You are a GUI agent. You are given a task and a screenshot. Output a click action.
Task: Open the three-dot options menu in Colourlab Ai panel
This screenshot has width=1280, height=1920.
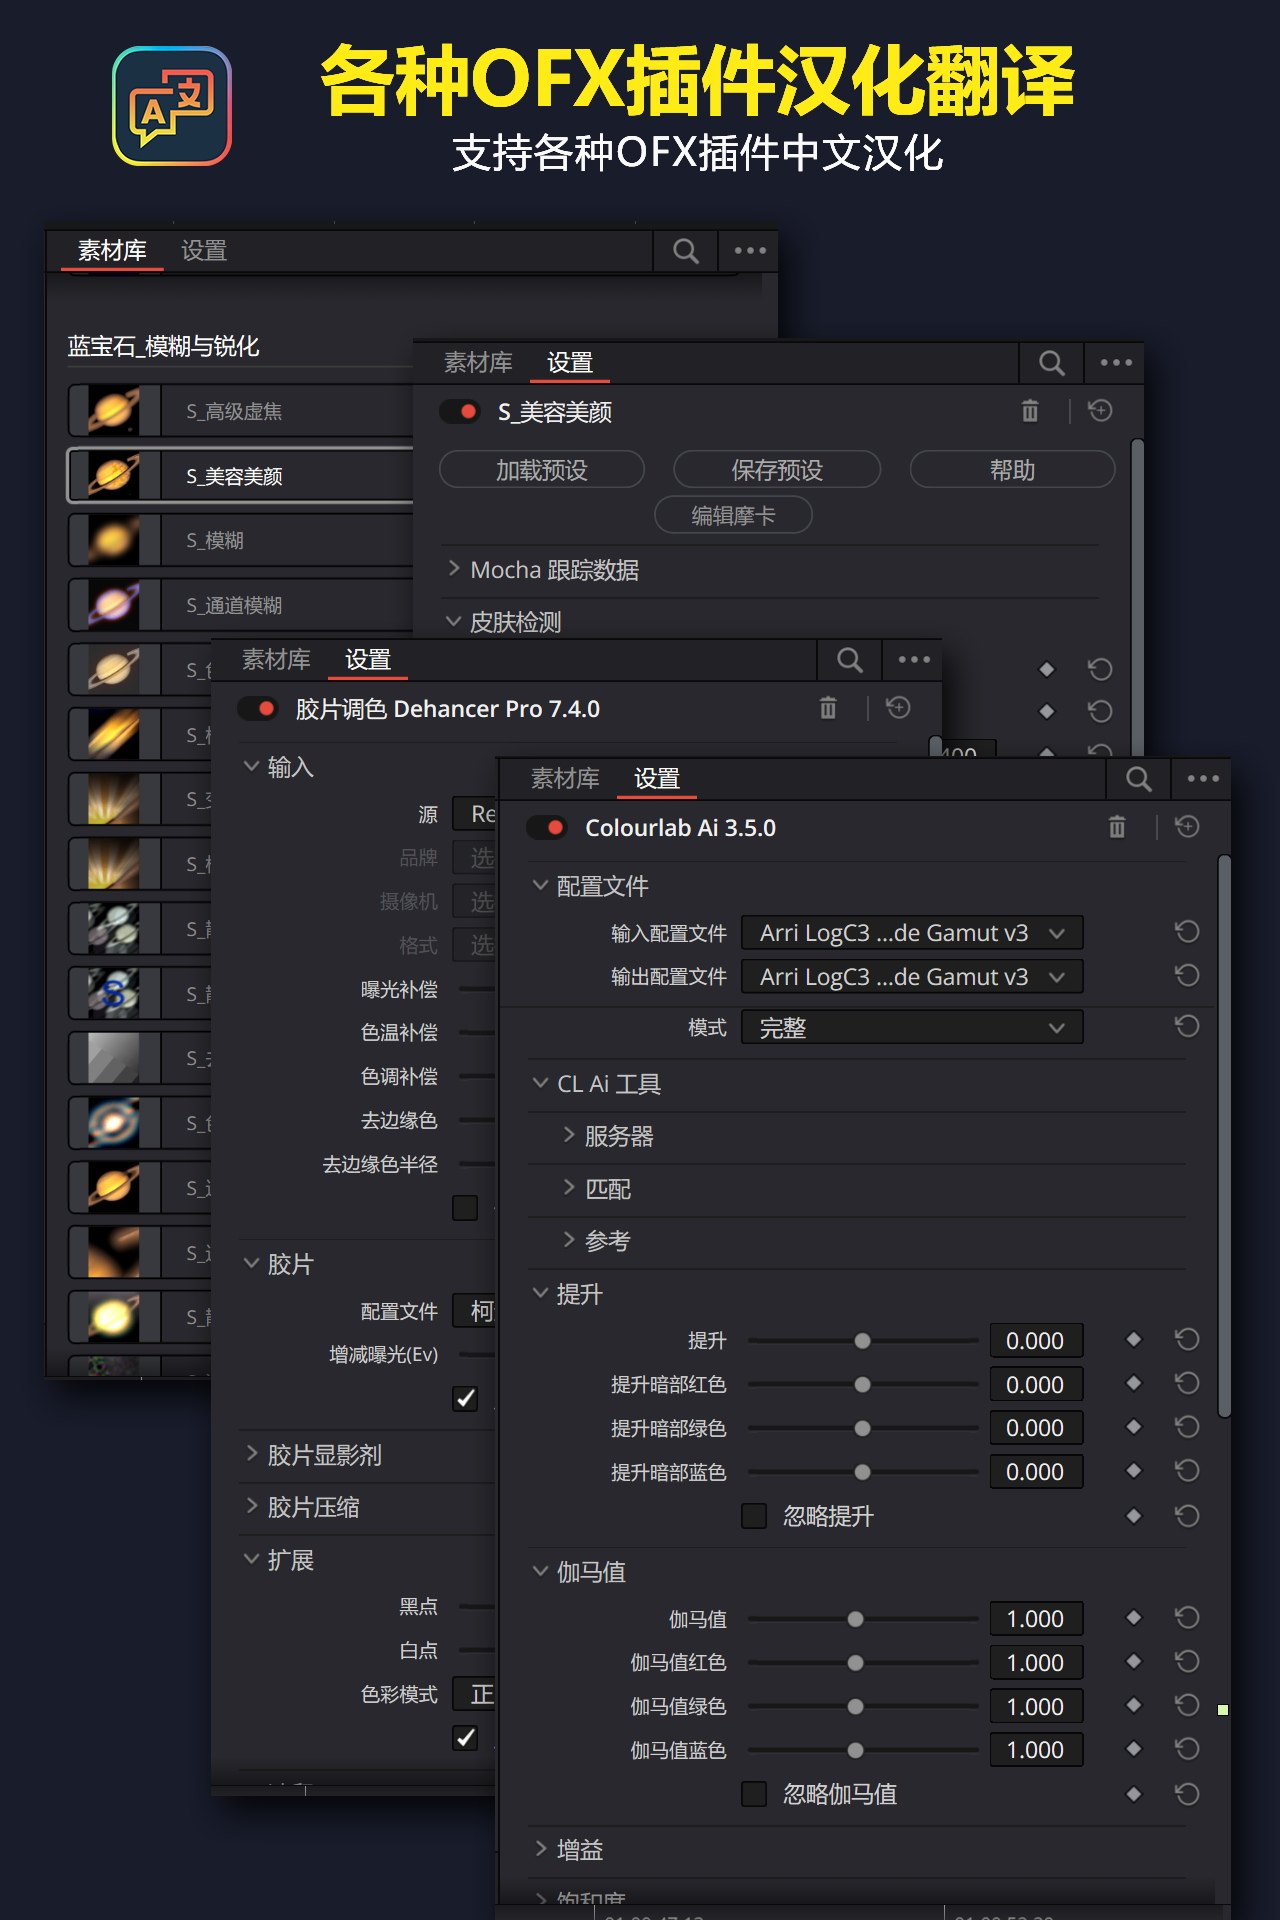[x=1203, y=779]
